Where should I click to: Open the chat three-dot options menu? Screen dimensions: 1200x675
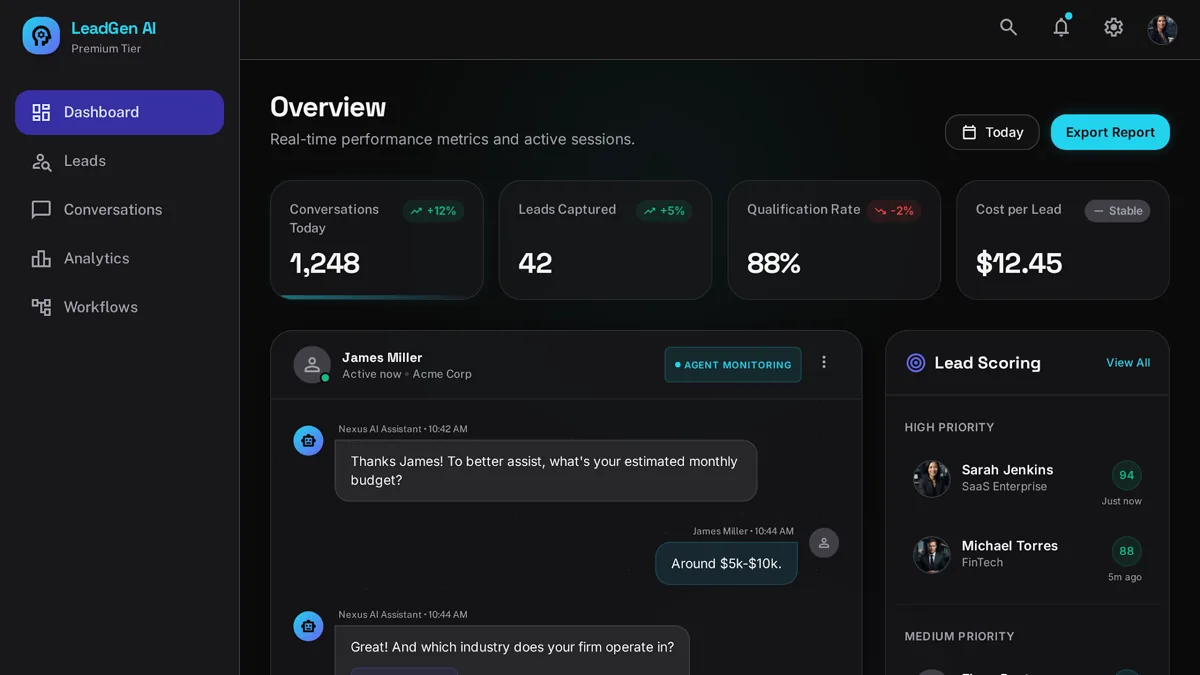point(824,362)
